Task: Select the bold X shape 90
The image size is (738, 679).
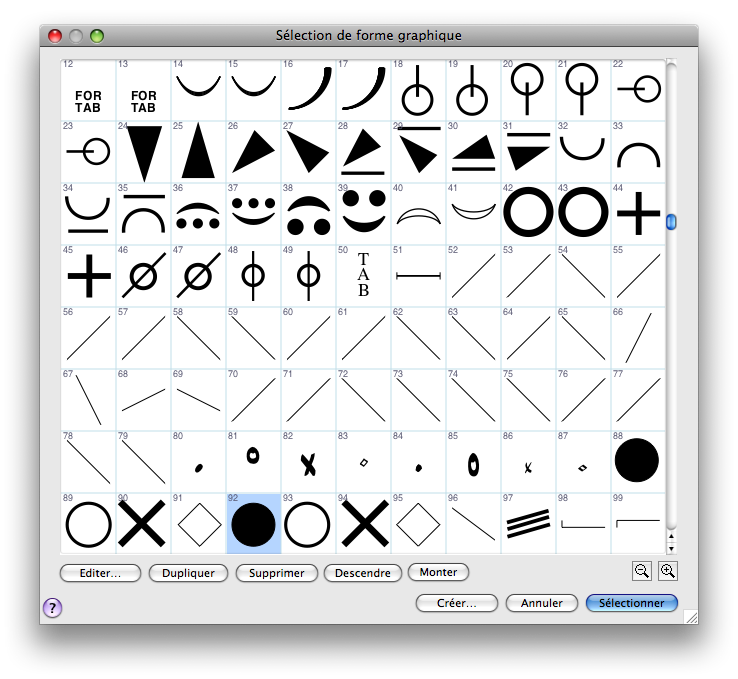Action: (x=143, y=523)
